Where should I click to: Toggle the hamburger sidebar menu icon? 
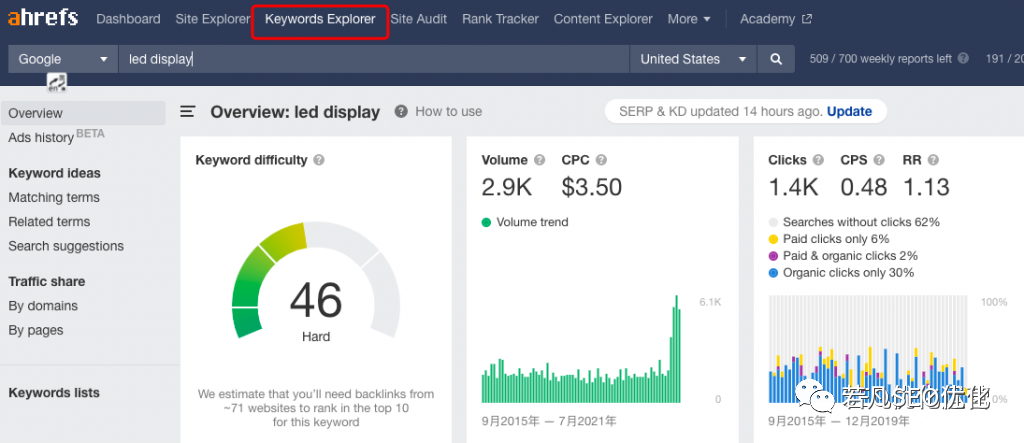pos(187,112)
